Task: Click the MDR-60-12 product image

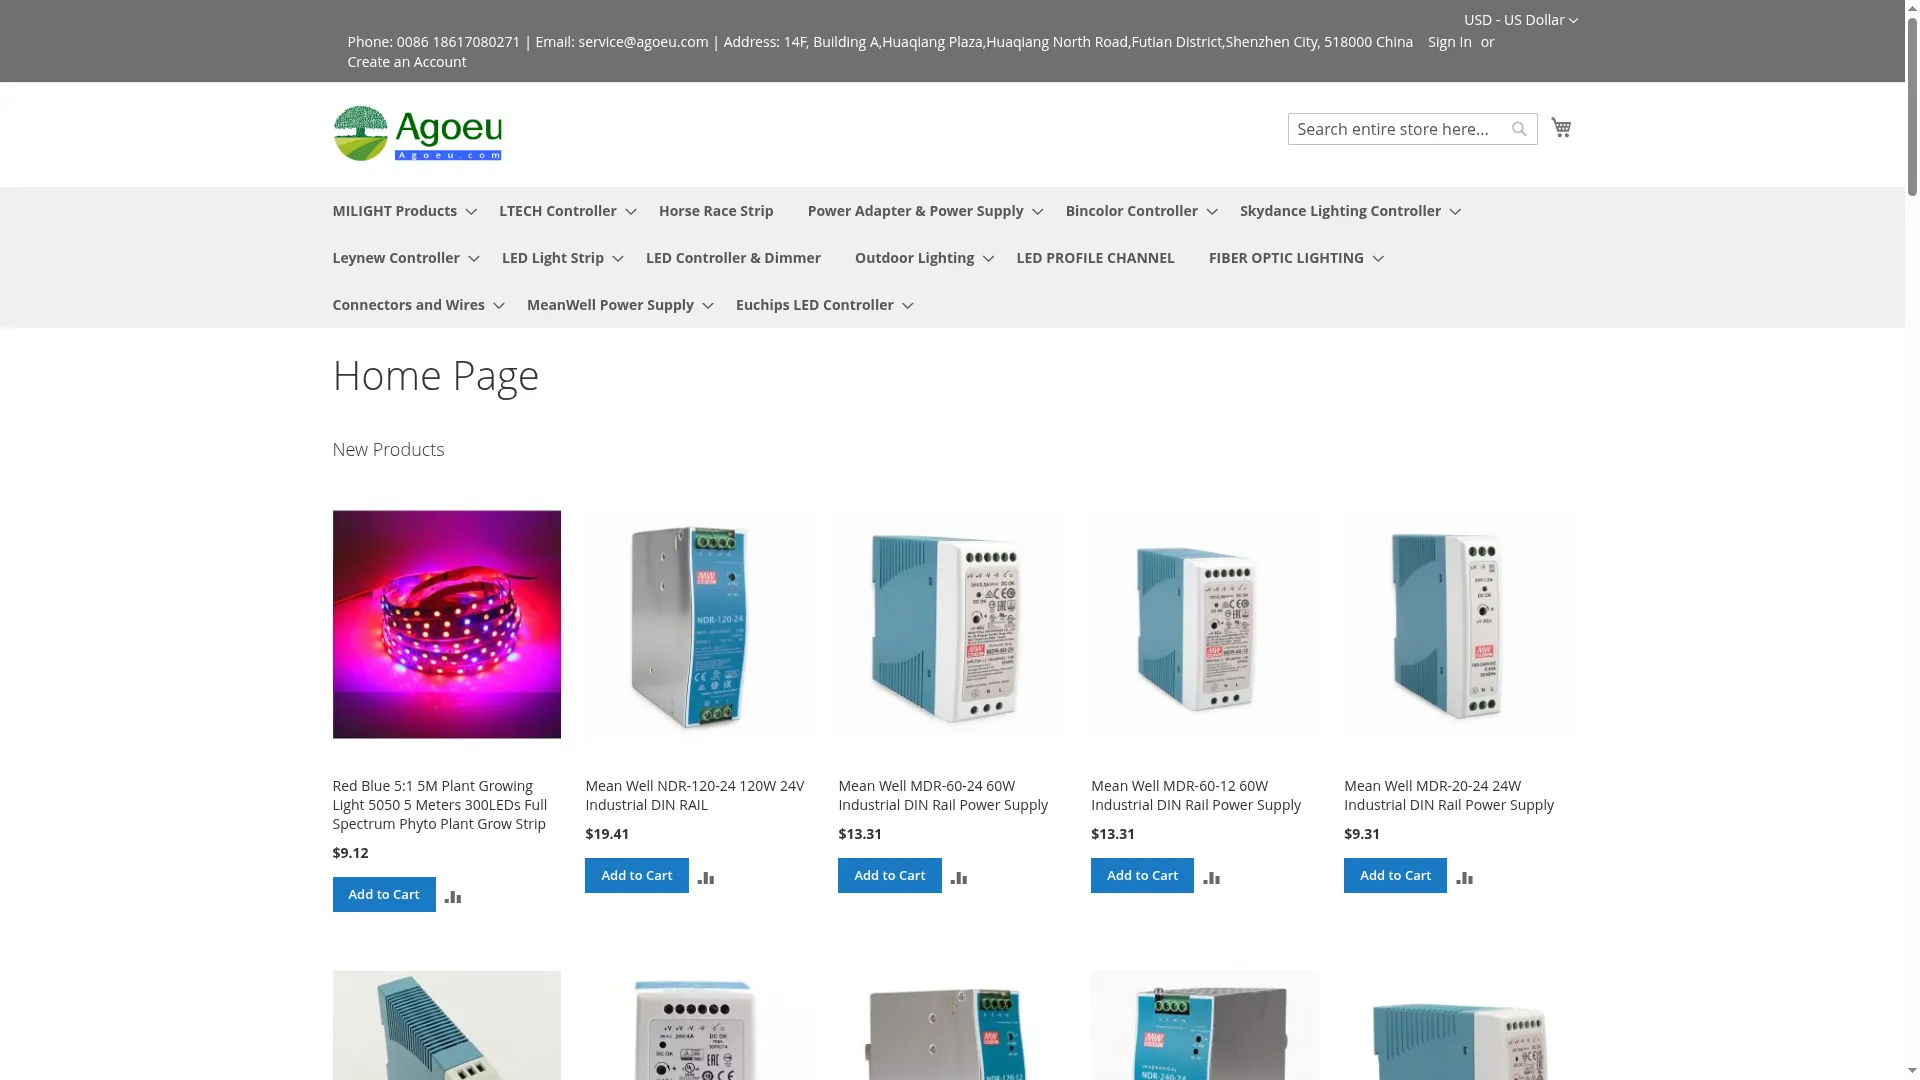Action: coord(1205,625)
